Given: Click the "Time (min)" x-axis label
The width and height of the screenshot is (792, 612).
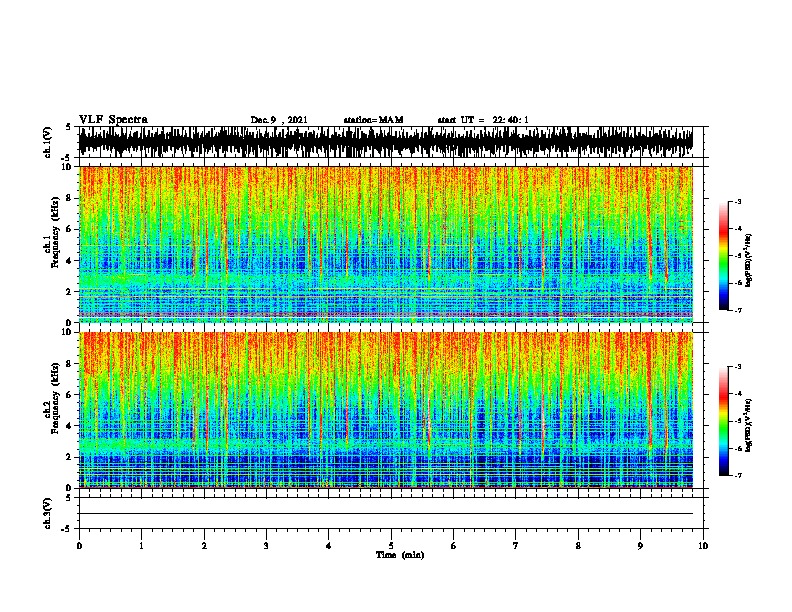Looking at the screenshot, I should pyautogui.click(x=400, y=555).
